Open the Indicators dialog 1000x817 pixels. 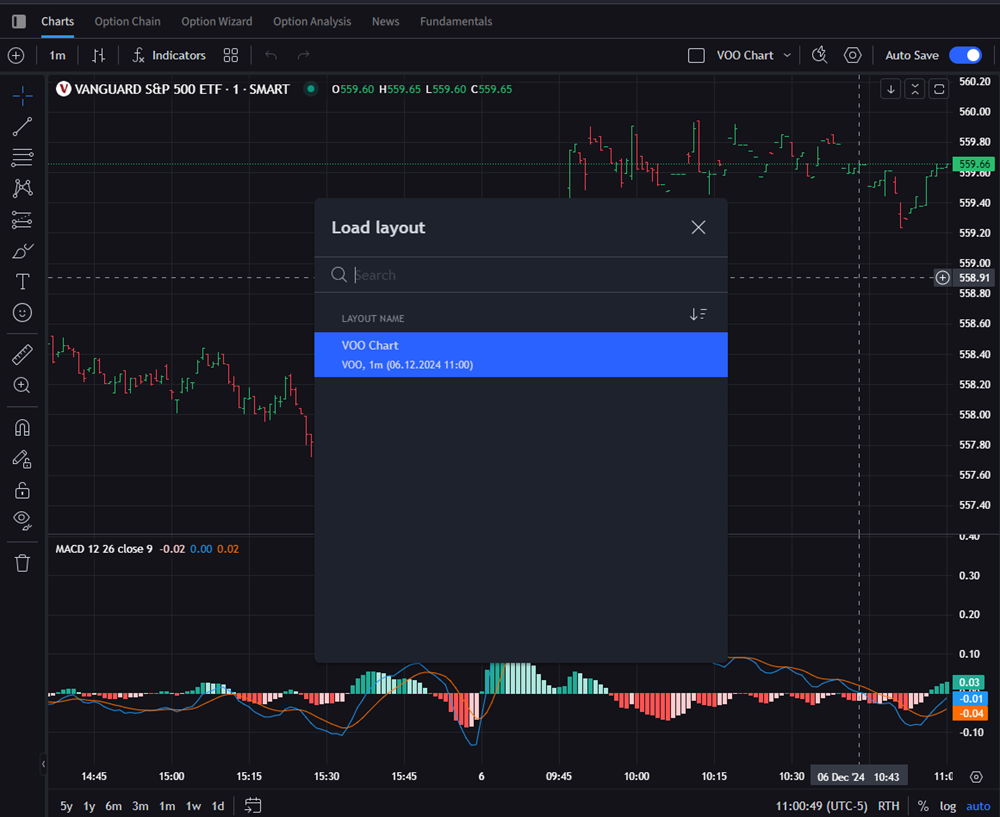point(169,55)
